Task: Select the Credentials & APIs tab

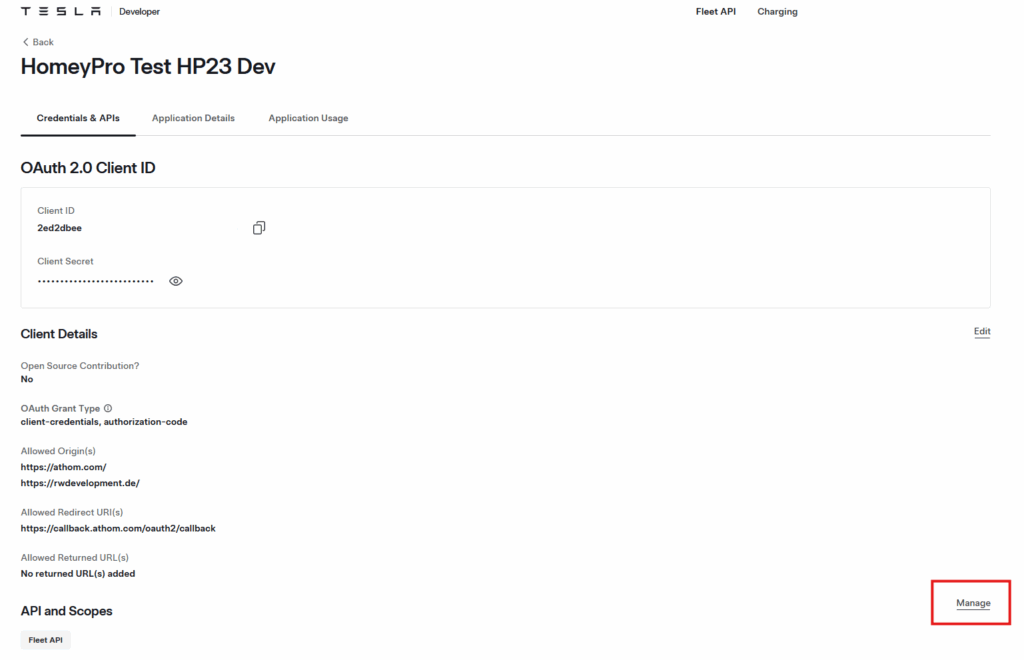Action: 78,118
